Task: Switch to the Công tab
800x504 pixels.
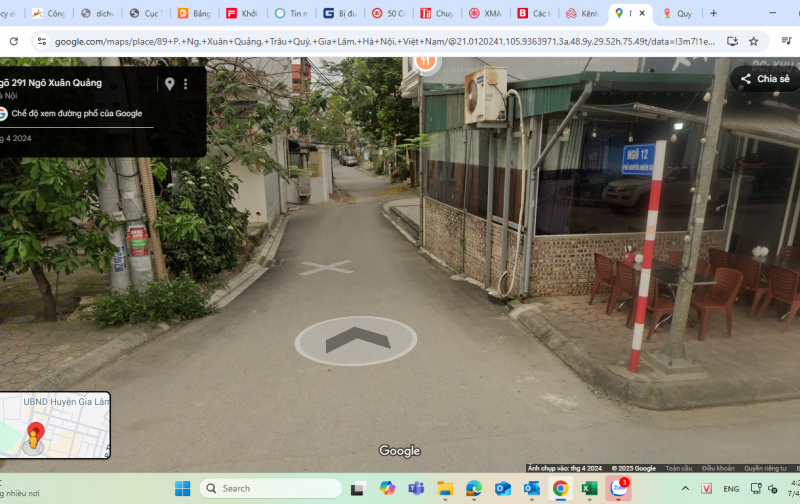Action: click(x=49, y=13)
